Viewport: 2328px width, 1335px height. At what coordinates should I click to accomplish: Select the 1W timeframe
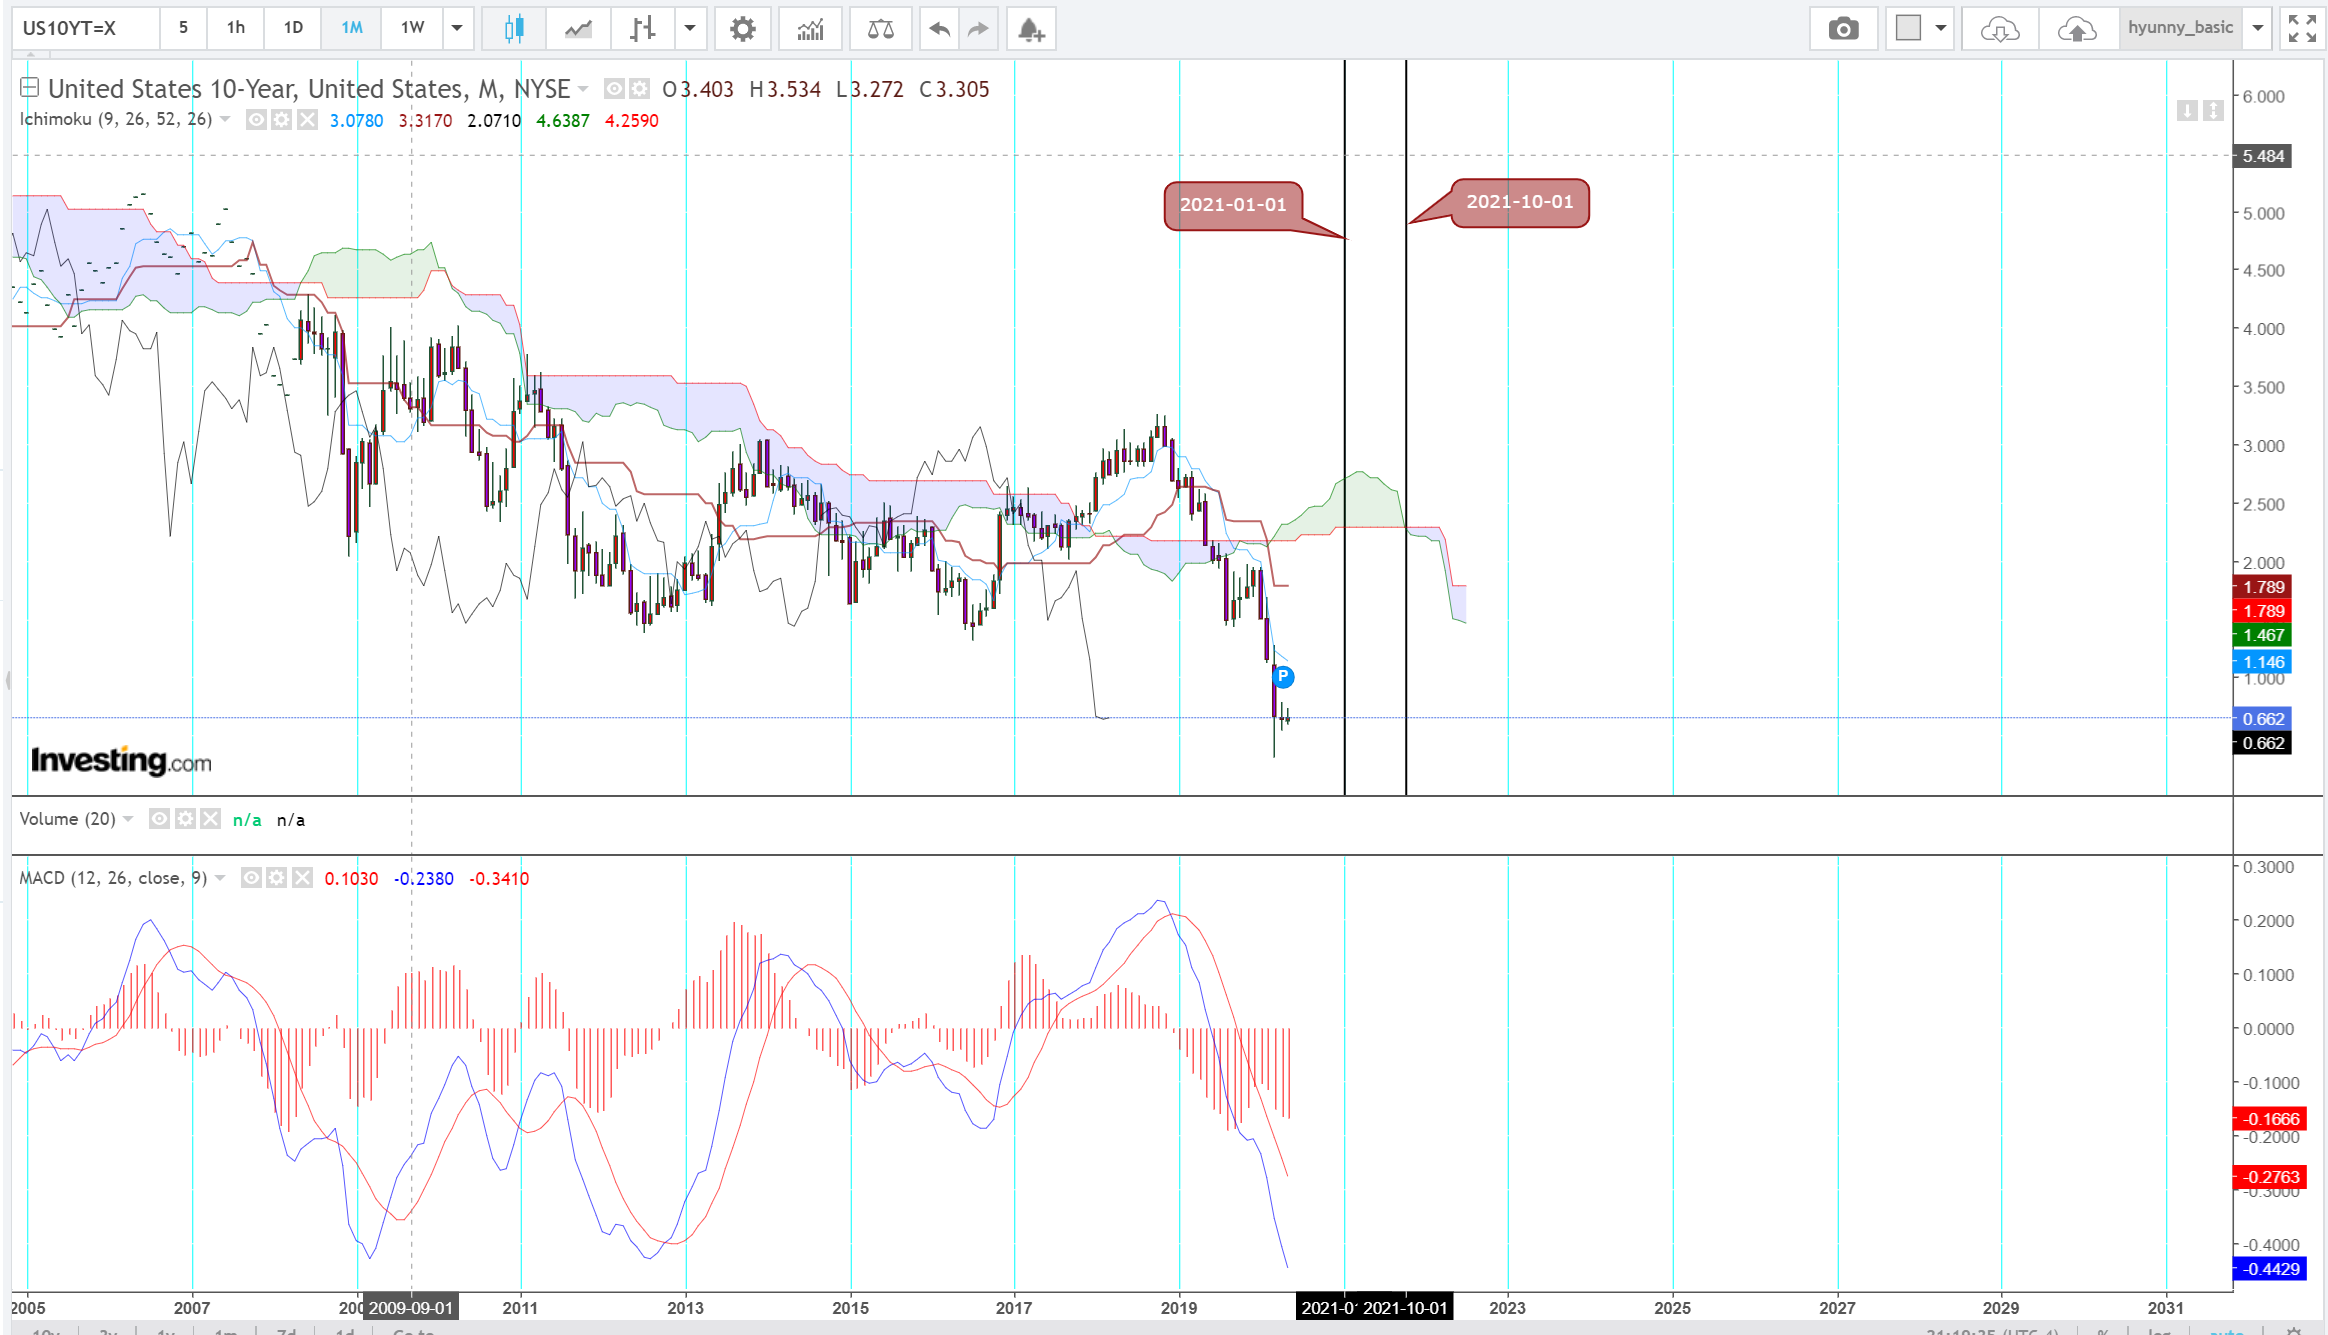pos(412,28)
